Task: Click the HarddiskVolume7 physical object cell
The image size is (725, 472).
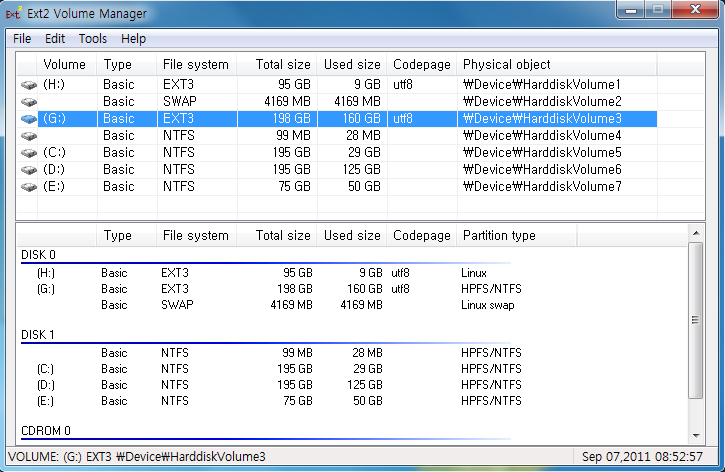Action: click(542, 187)
